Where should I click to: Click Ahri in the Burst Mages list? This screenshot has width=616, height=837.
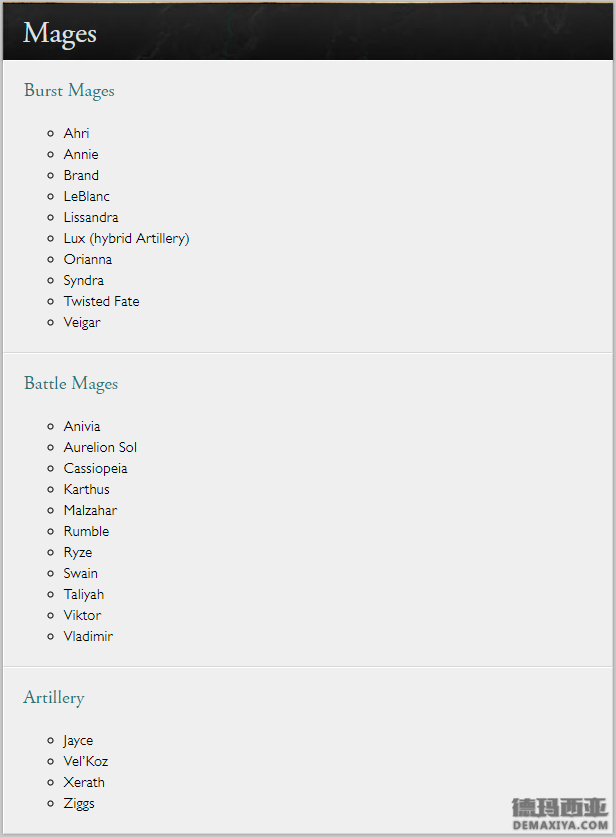[x=76, y=133]
